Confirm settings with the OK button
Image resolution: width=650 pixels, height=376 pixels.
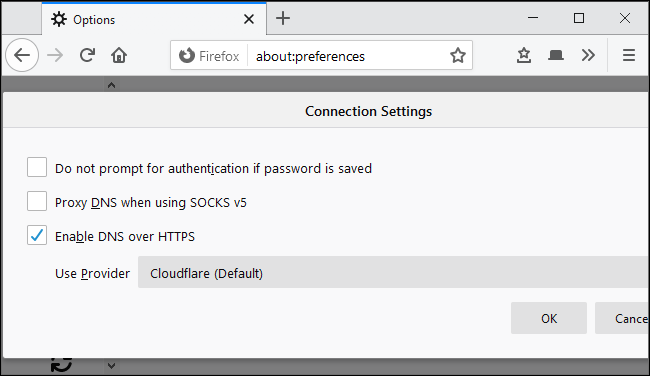549,318
